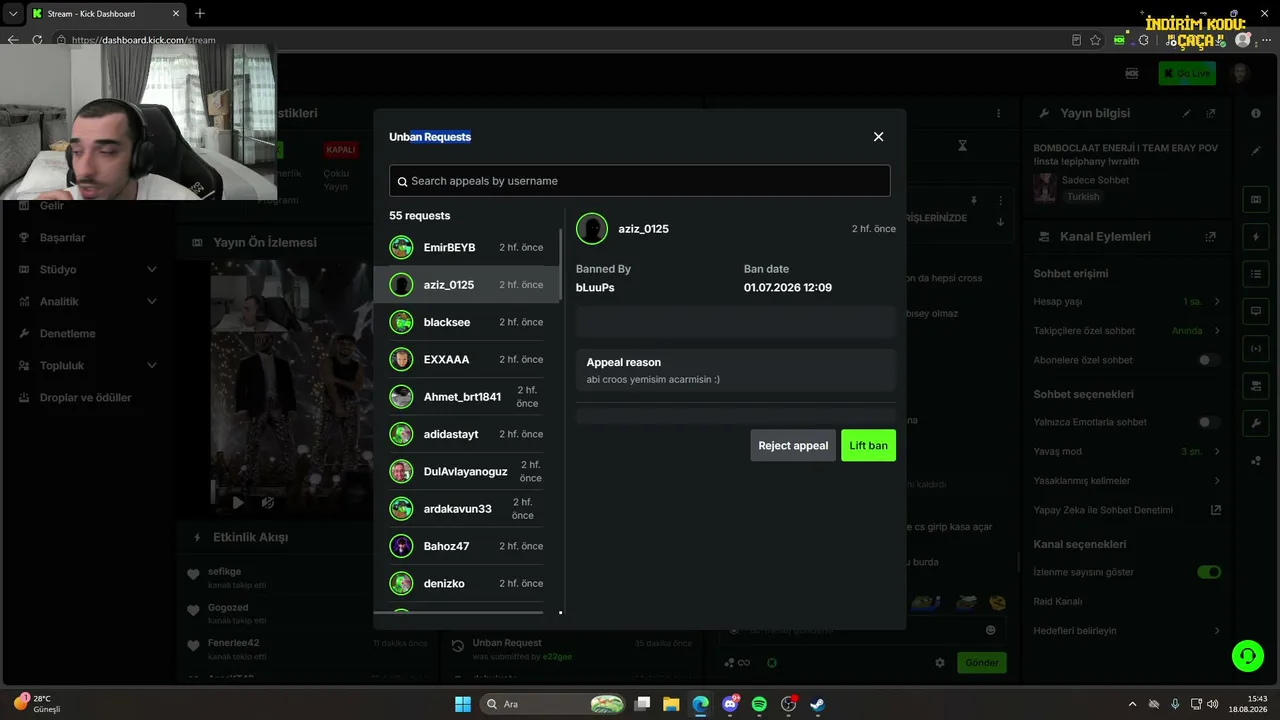The image size is (1280, 720).
Task: Click the chat bubble rail icon
Action: (1256, 311)
